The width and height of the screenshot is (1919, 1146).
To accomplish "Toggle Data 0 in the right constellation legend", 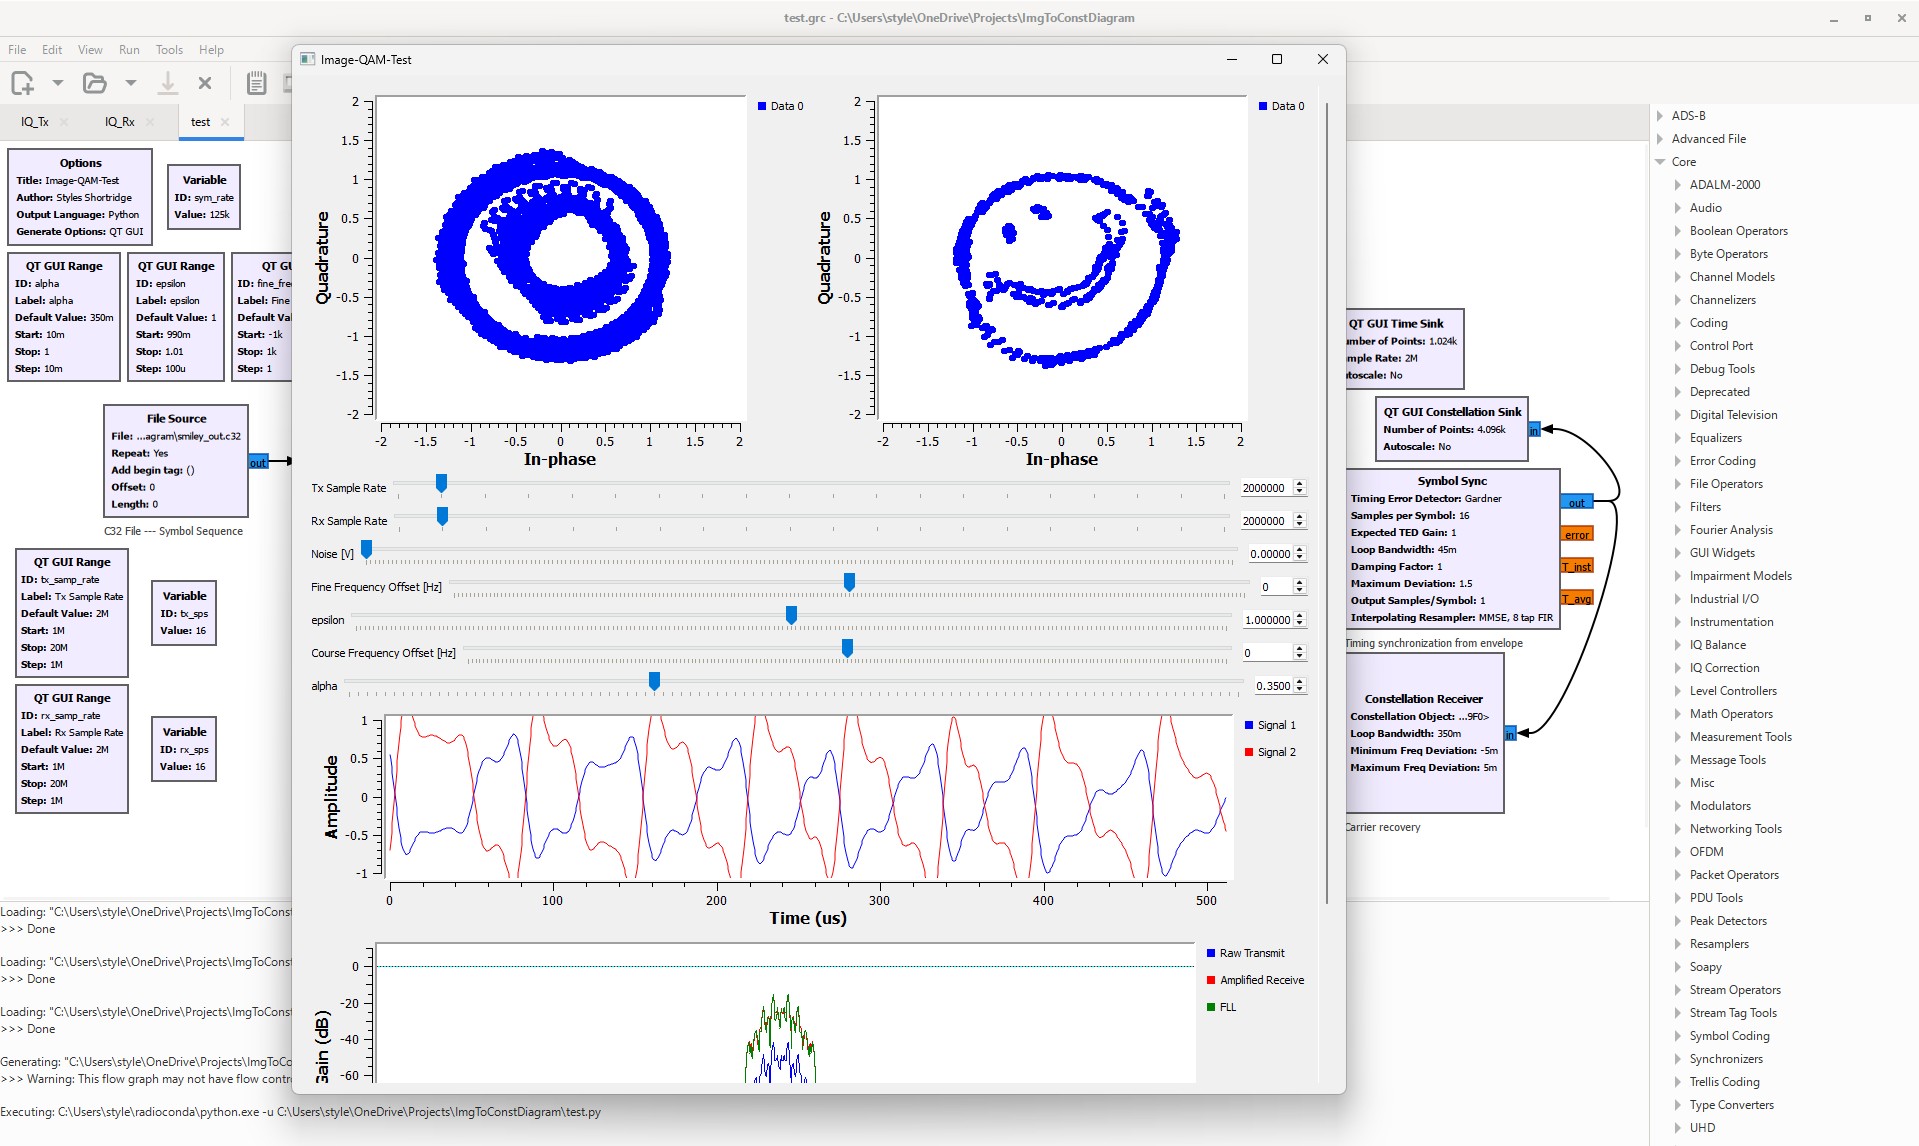I will [x=1281, y=106].
